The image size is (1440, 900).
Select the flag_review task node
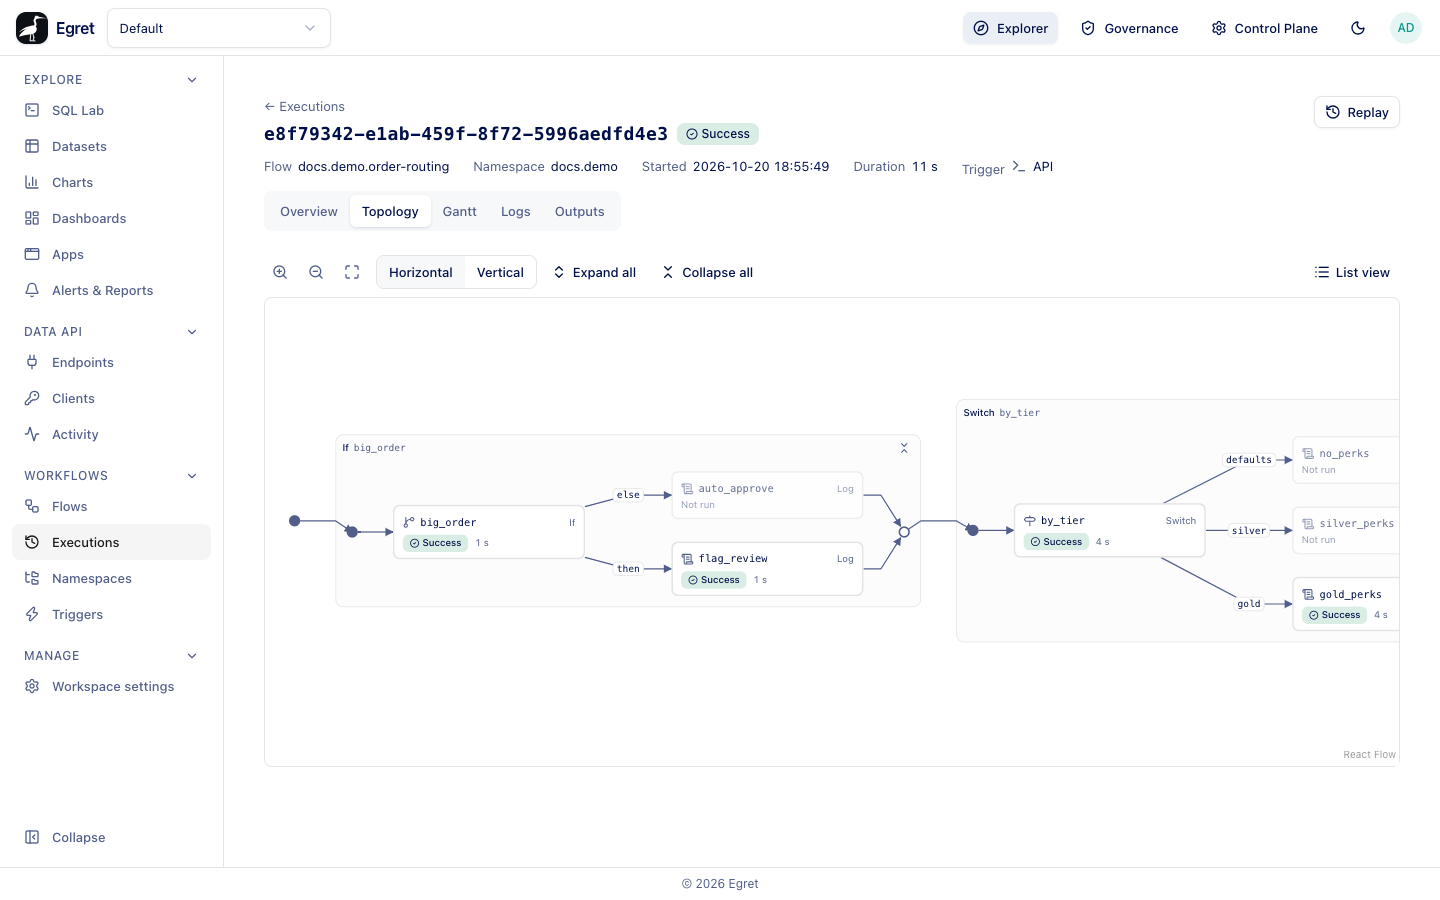tap(767, 568)
